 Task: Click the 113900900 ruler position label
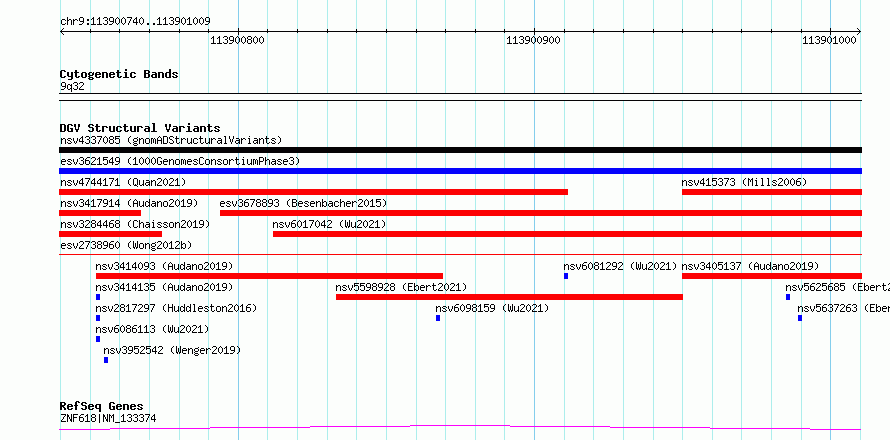tap(533, 40)
